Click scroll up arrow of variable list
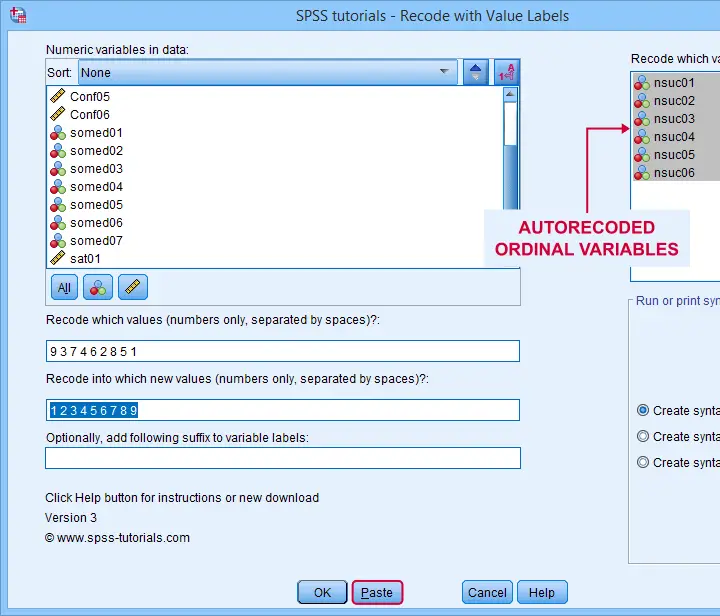This screenshot has width=720, height=616. pos(510,95)
